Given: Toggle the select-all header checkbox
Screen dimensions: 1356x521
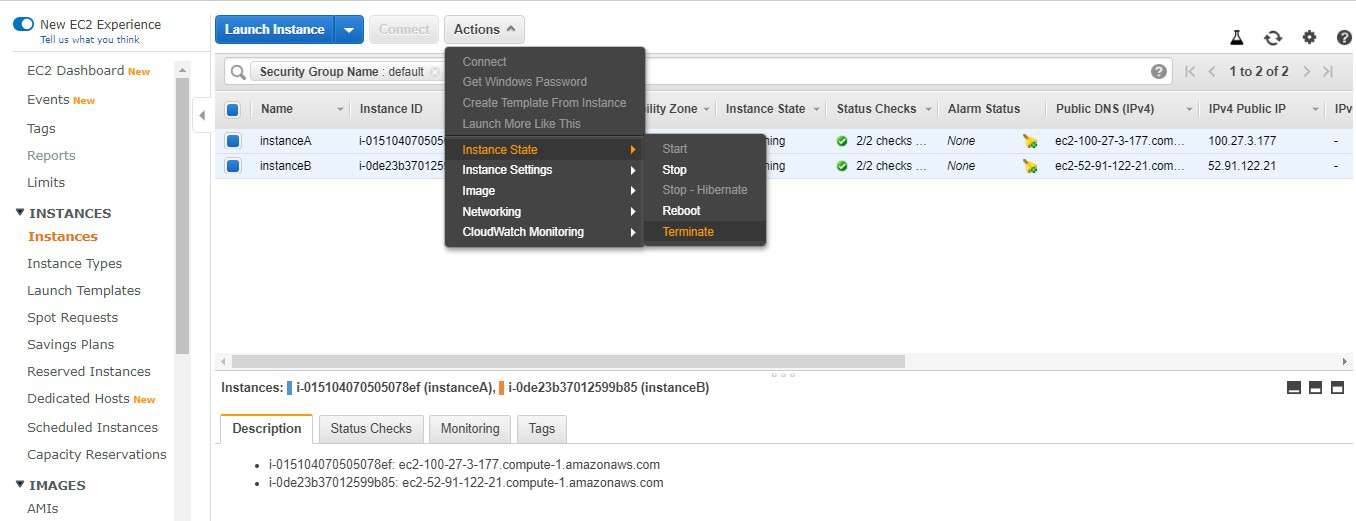Looking at the screenshot, I should click(x=233, y=109).
